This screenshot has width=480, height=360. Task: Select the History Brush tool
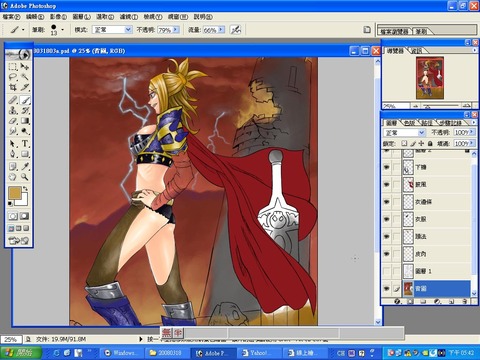(25, 110)
